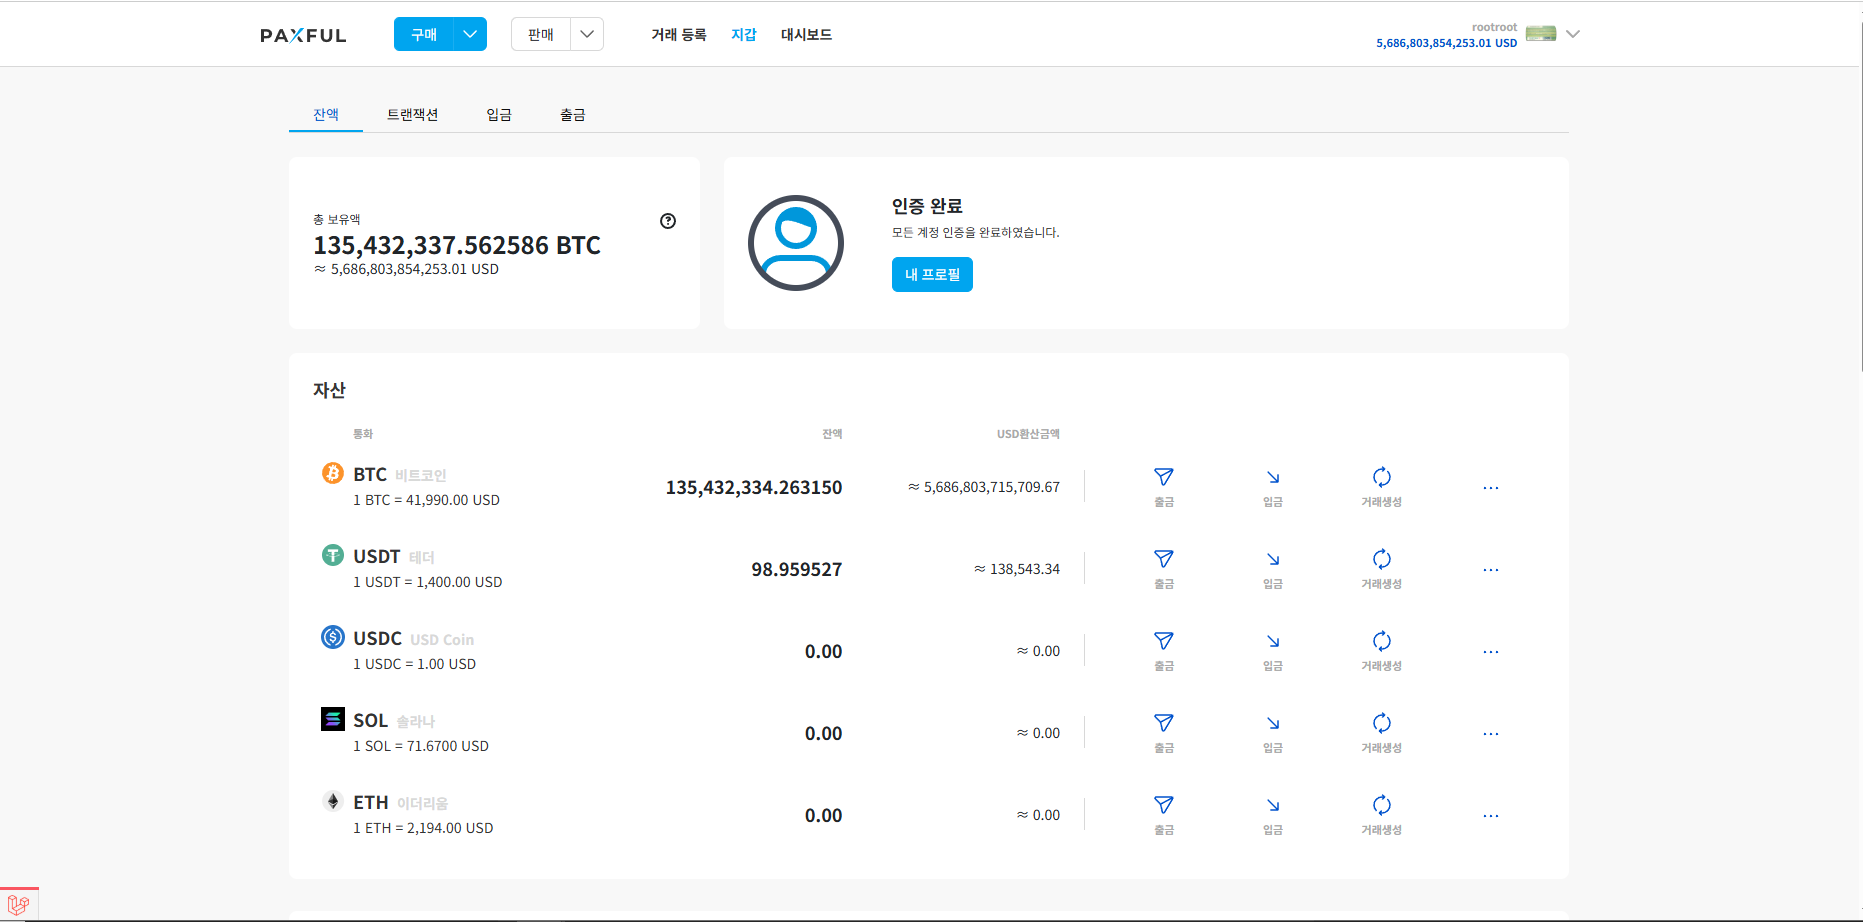Image resolution: width=1863 pixels, height=922 pixels.
Task: Switch to the 트랜잭션 tab
Action: 412,114
